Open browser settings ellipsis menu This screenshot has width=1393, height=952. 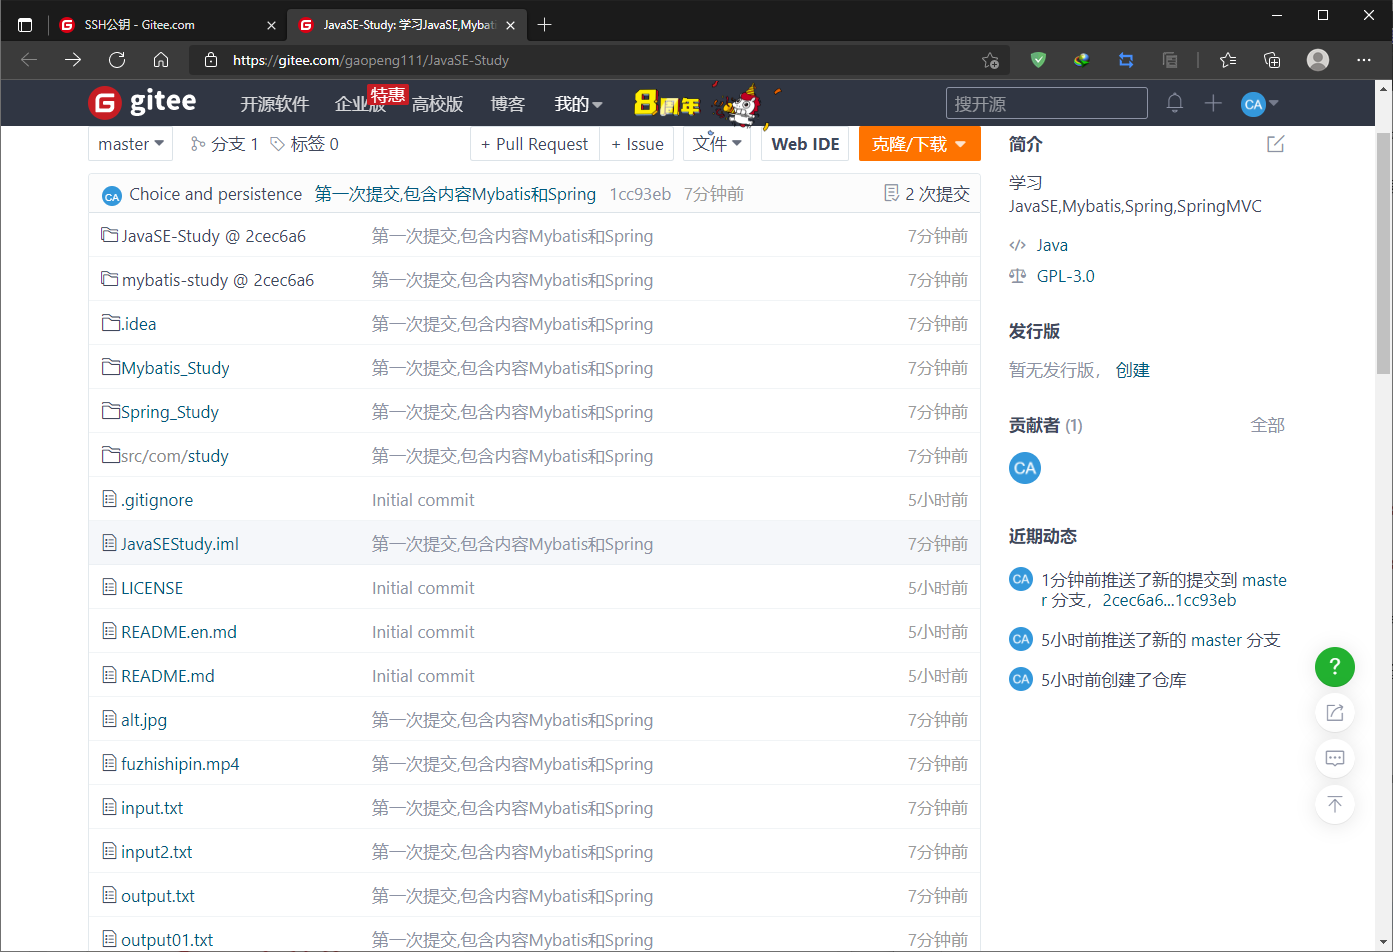pos(1364,60)
